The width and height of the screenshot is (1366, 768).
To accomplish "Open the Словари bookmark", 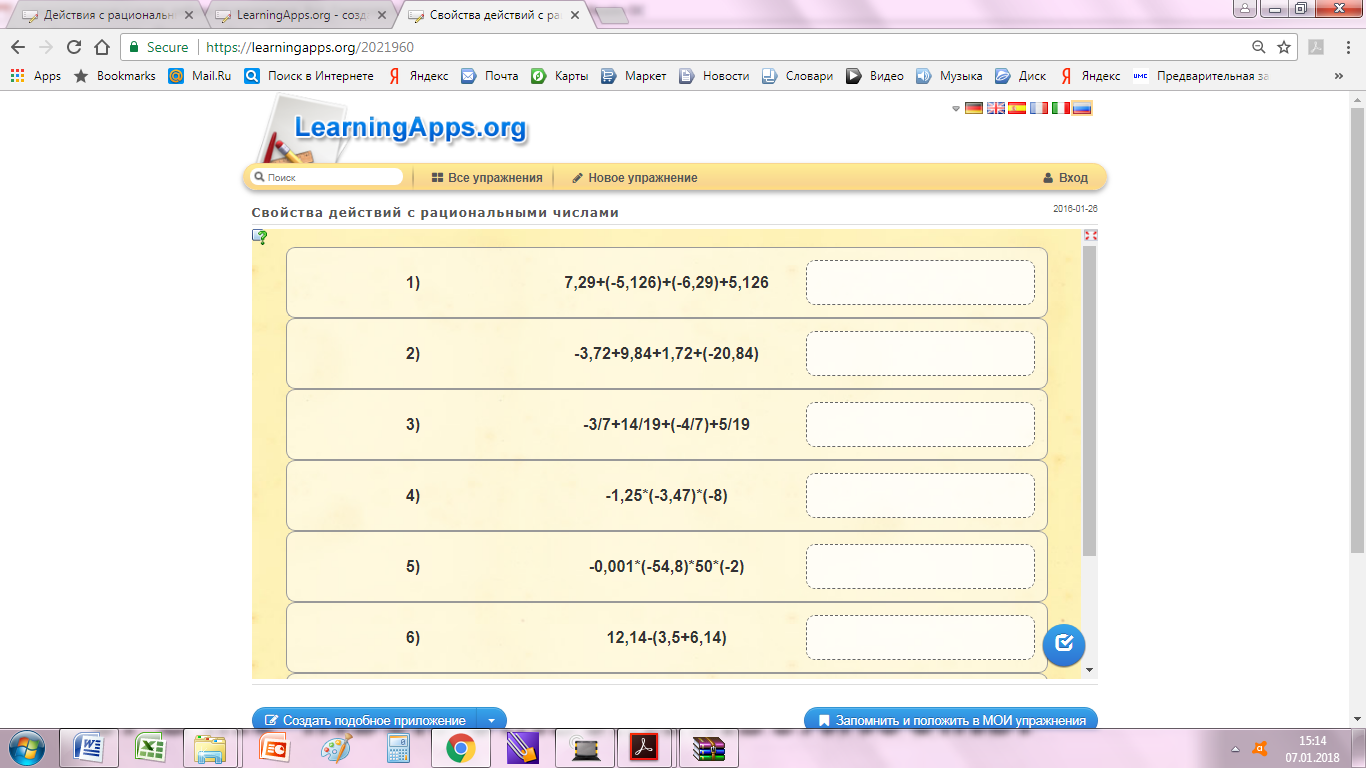I will [x=797, y=76].
